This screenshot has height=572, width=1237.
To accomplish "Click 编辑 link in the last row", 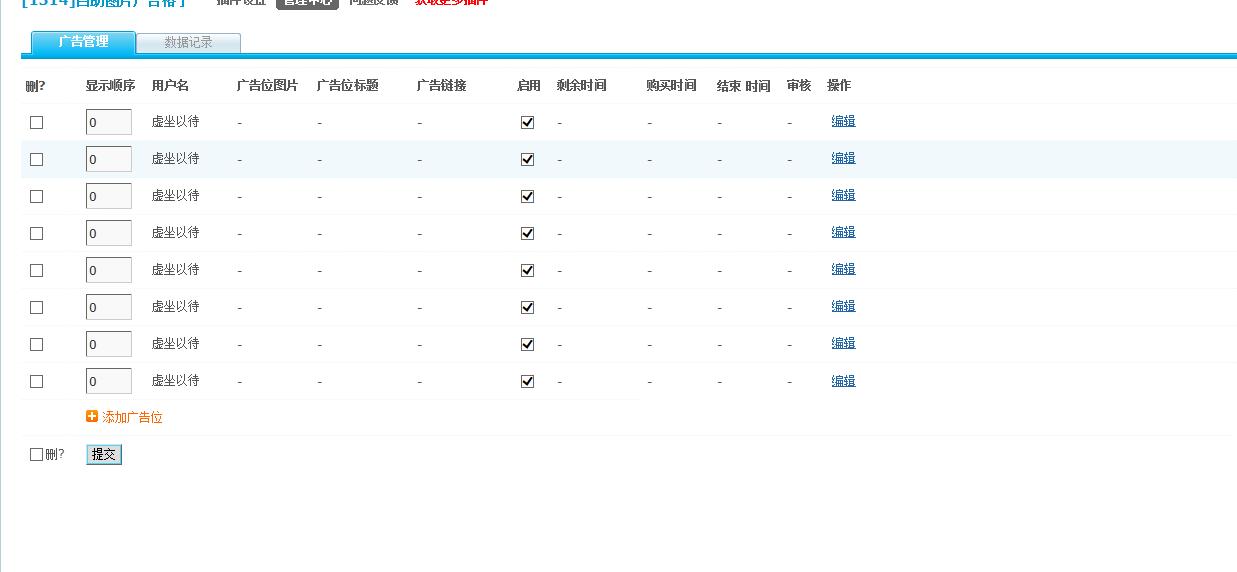I will 843,381.
